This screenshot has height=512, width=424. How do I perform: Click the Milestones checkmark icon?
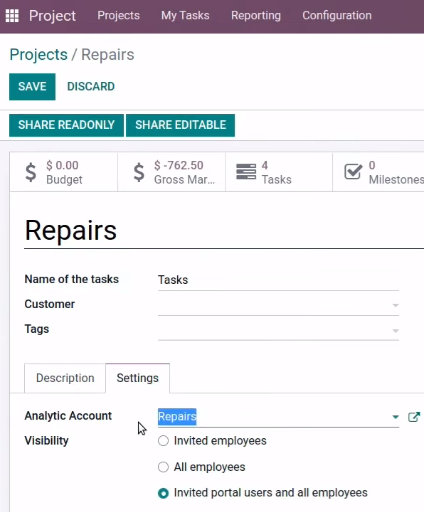pos(353,172)
